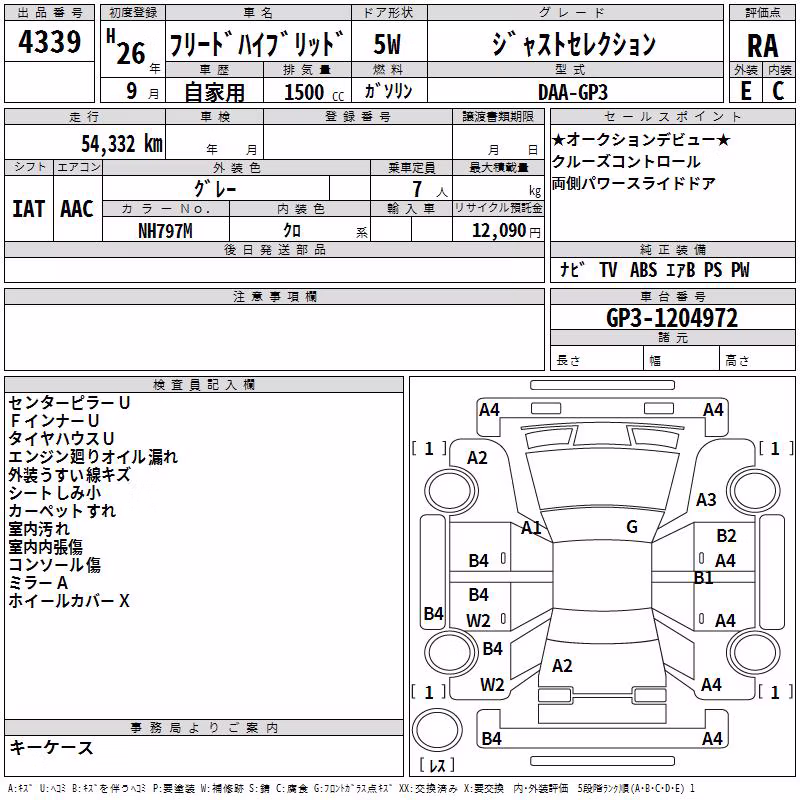This screenshot has height=800, width=800.
Task: Select the vehicle history 自家用
Action: click(x=214, y=92)
